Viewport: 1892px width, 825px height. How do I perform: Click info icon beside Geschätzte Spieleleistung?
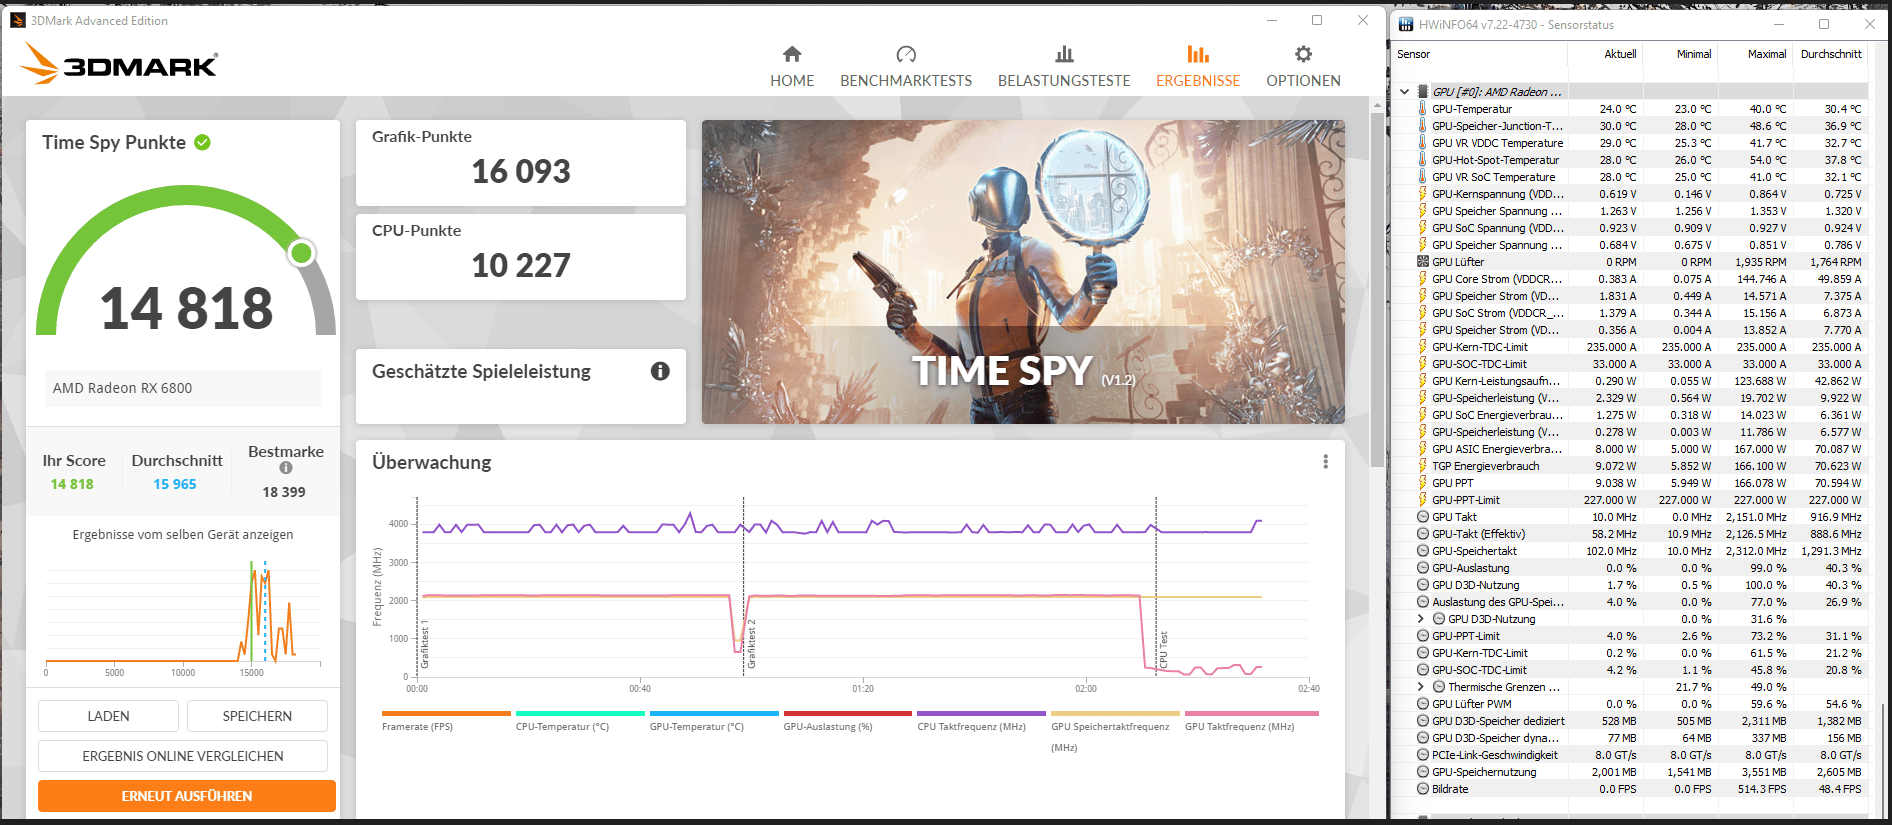(x=660, y=371)
